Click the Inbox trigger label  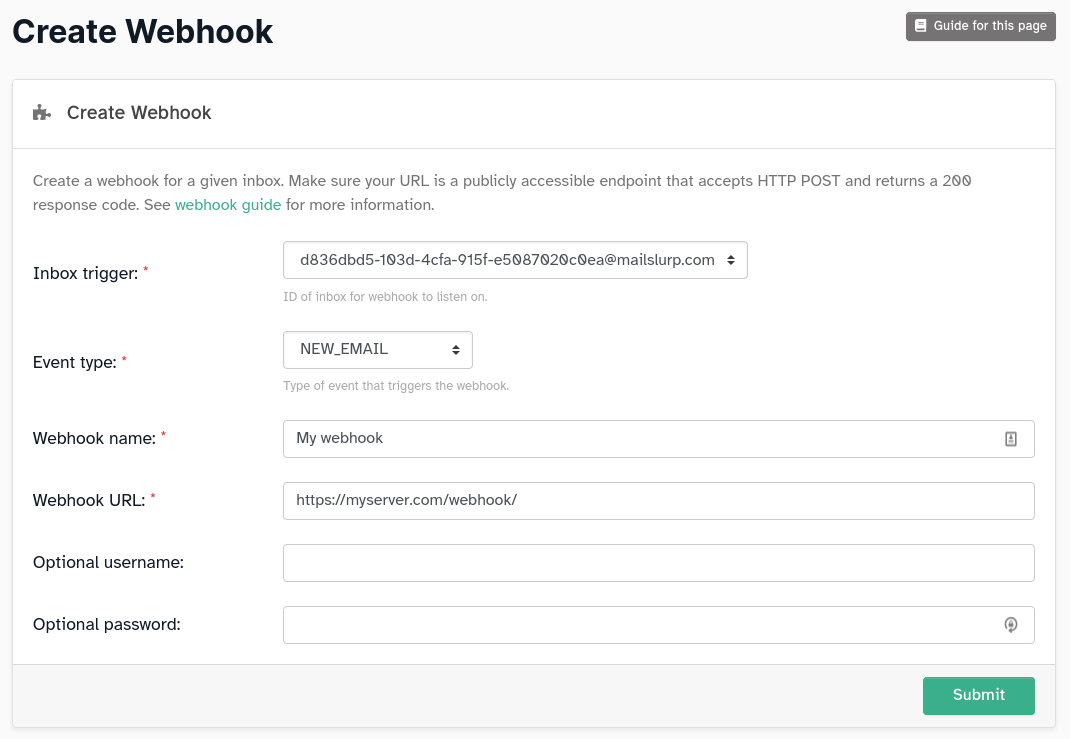pos(85,273)
